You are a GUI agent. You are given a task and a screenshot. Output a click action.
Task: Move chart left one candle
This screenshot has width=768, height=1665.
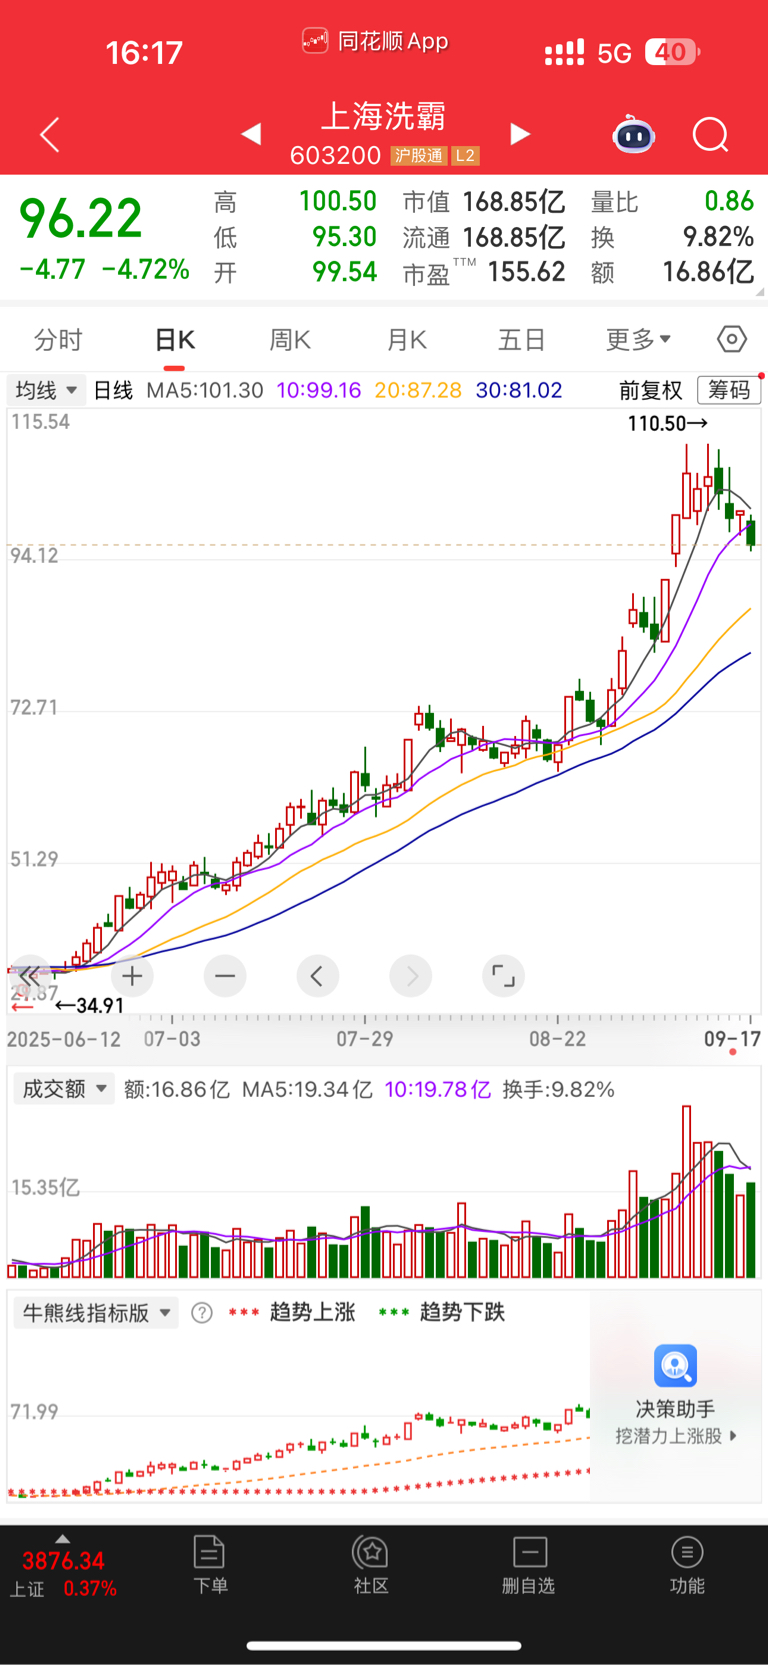(x=317, y=976)
